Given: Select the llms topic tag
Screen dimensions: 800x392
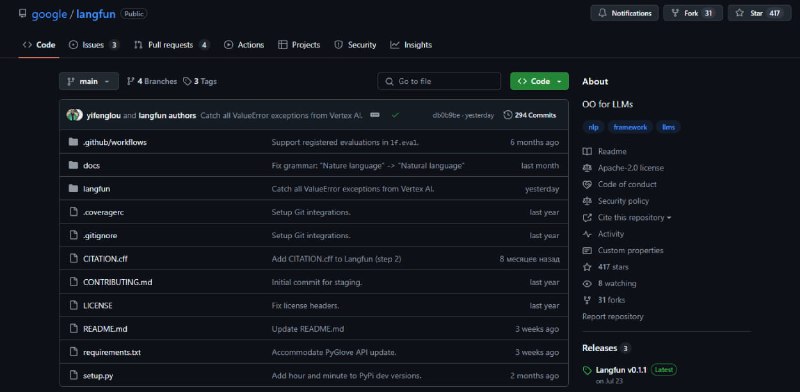Looking at the screenshot, I should click(x=668, y=127).
